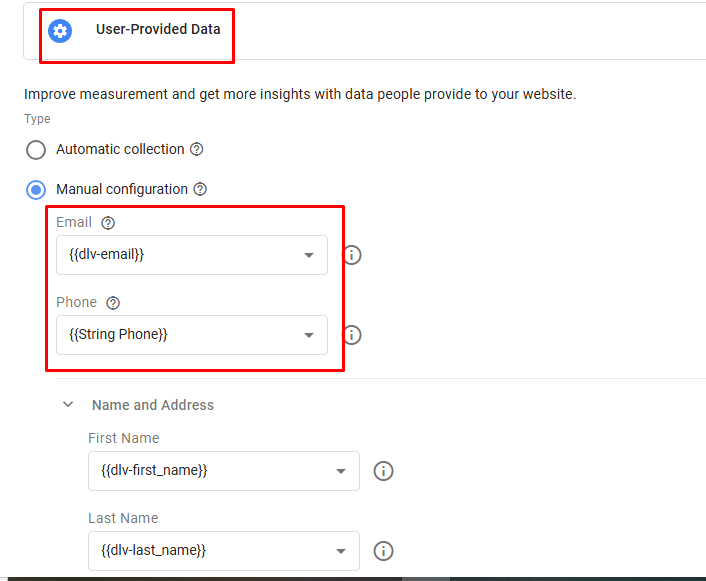Click the {{String Phone}} field value
This screenshot has width=706, height=581.
point(118,335)
